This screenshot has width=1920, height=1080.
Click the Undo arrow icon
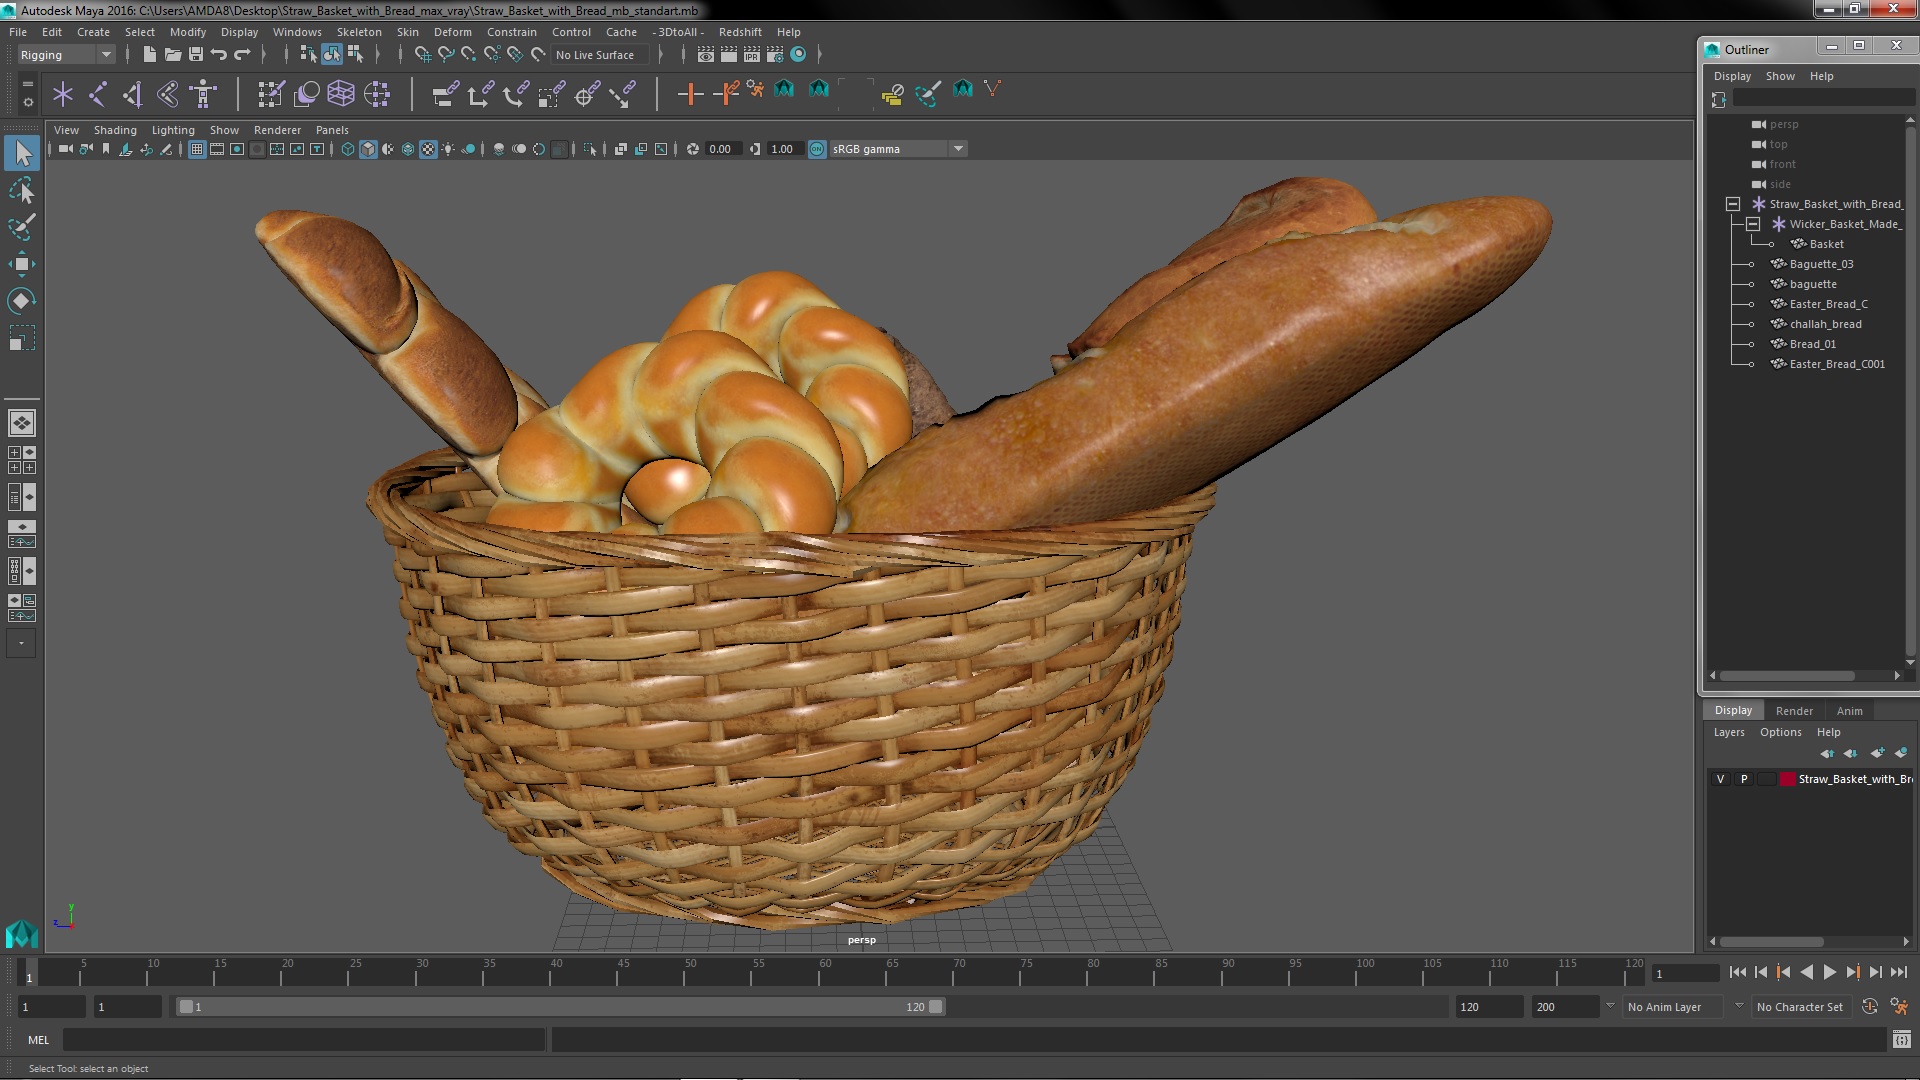click(219, 55)
